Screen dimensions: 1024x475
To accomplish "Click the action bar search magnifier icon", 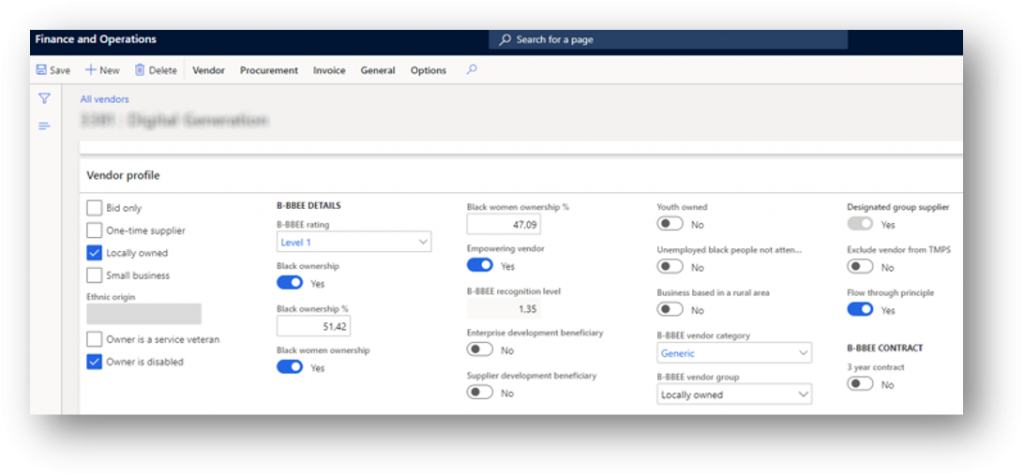I will click(472, 70).
